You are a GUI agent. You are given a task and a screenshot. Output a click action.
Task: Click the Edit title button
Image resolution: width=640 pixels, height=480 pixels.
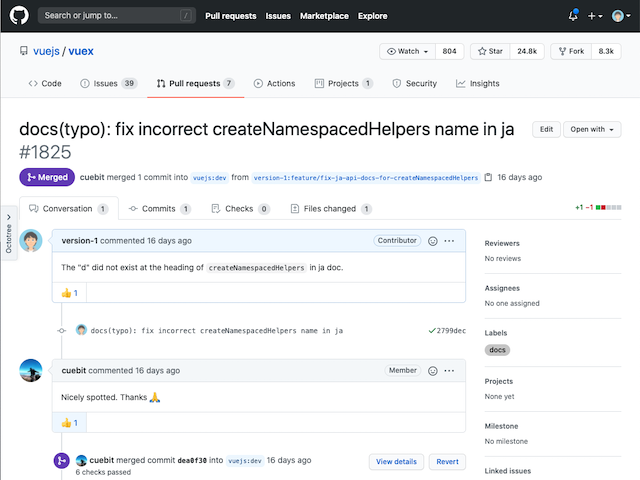tap(546, 129)
